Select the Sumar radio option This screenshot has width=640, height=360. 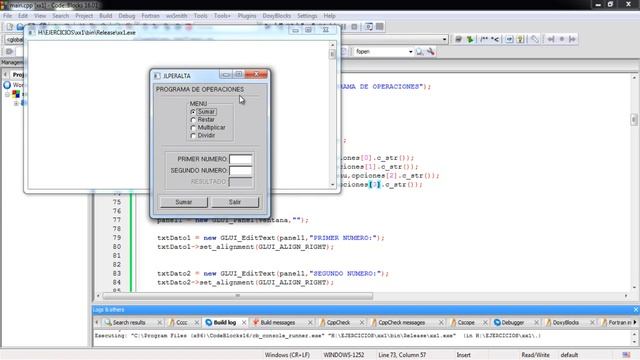(x=203, y=111)
